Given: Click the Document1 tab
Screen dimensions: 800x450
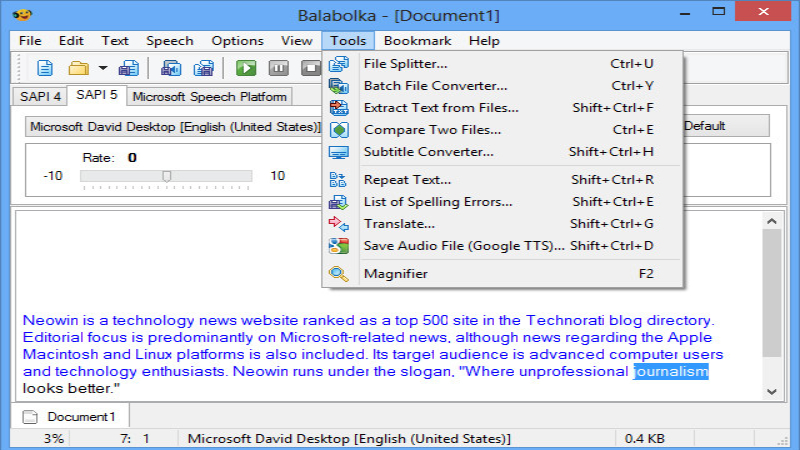Looking at the screenshot, I should (70, 417).
